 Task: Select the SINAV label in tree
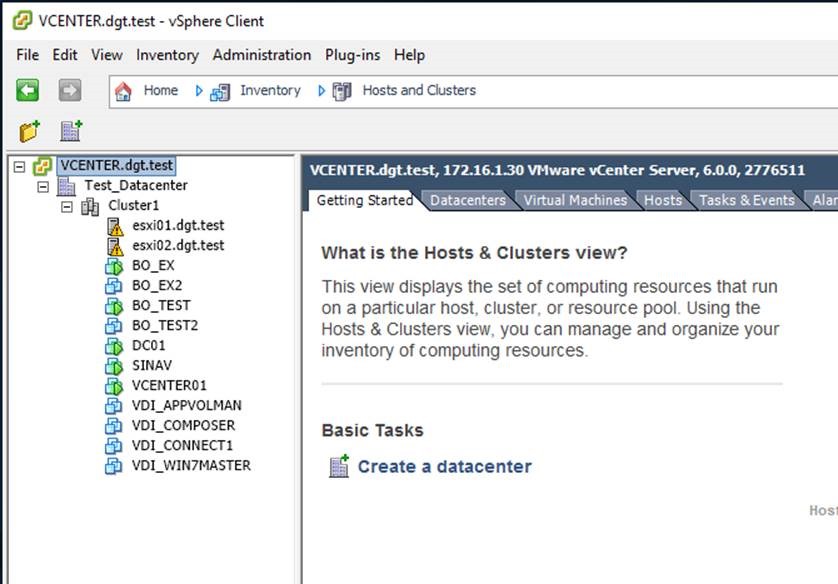click(x=152, y=365)
